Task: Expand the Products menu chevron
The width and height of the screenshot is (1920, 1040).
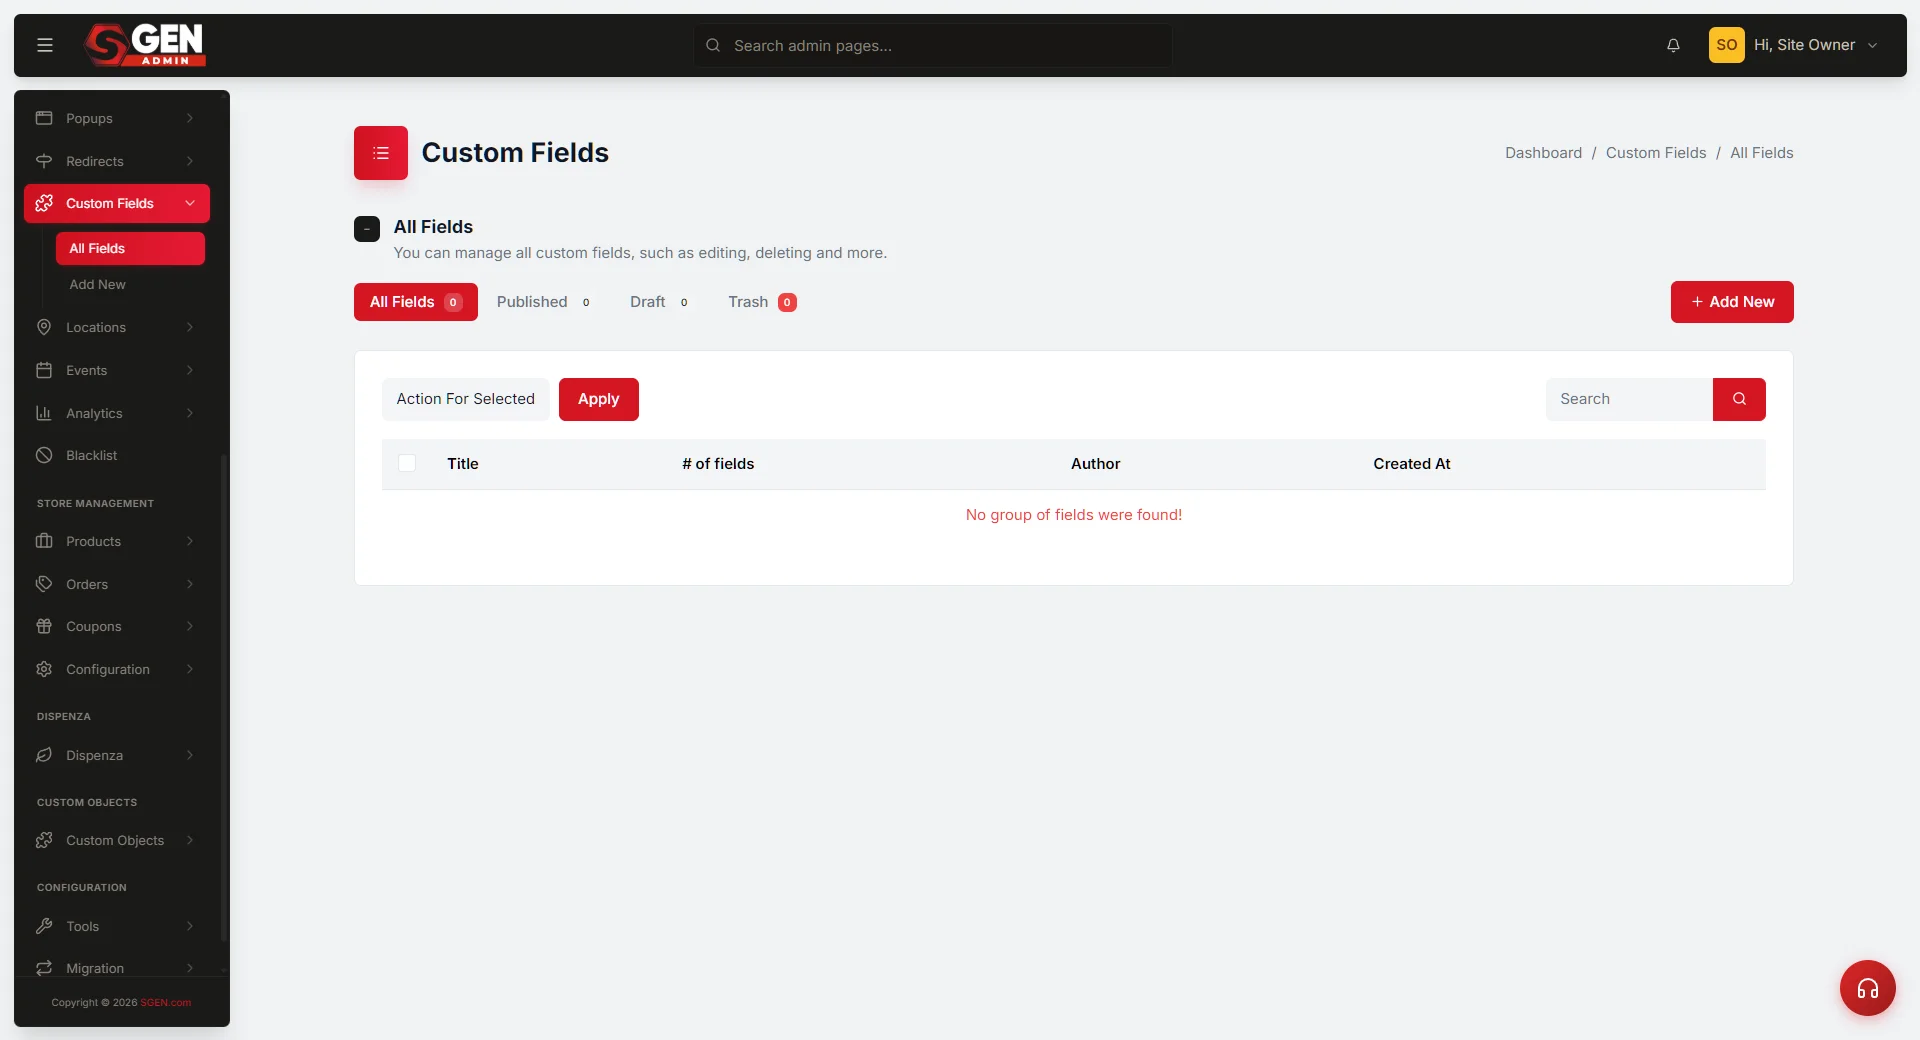Action: tap(190, 541)
